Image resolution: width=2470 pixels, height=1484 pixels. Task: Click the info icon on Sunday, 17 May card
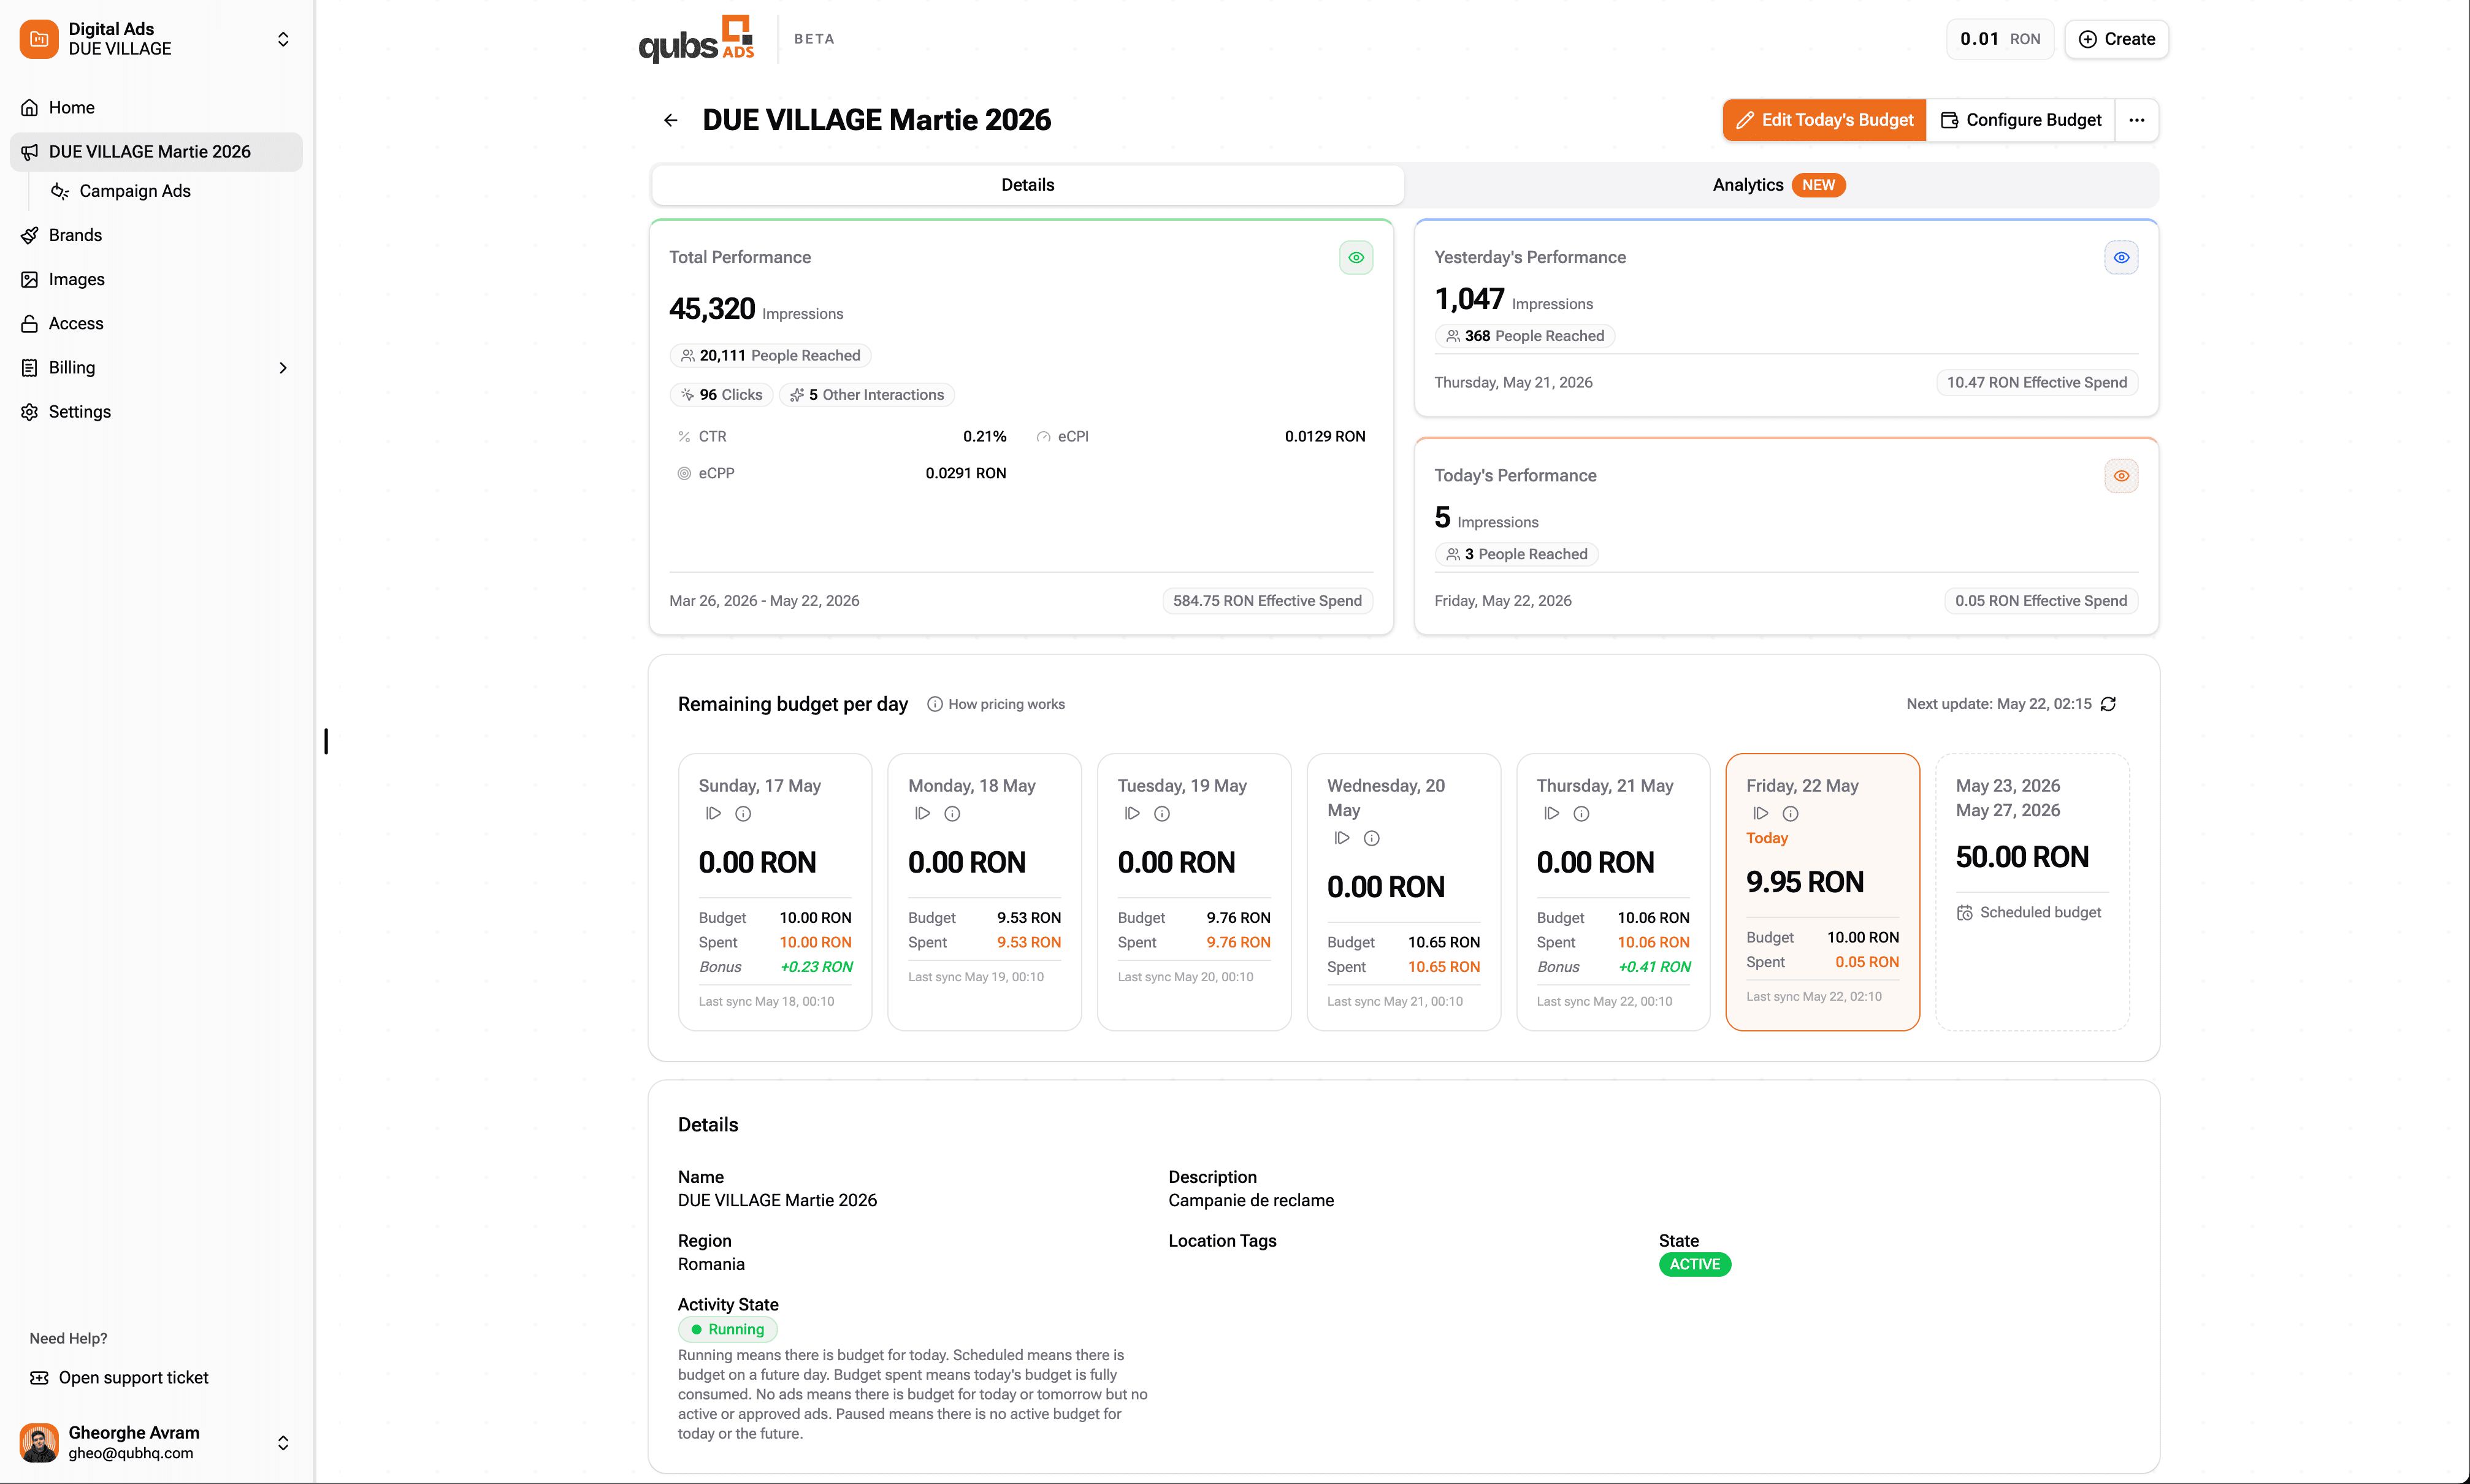coord(743,814)
